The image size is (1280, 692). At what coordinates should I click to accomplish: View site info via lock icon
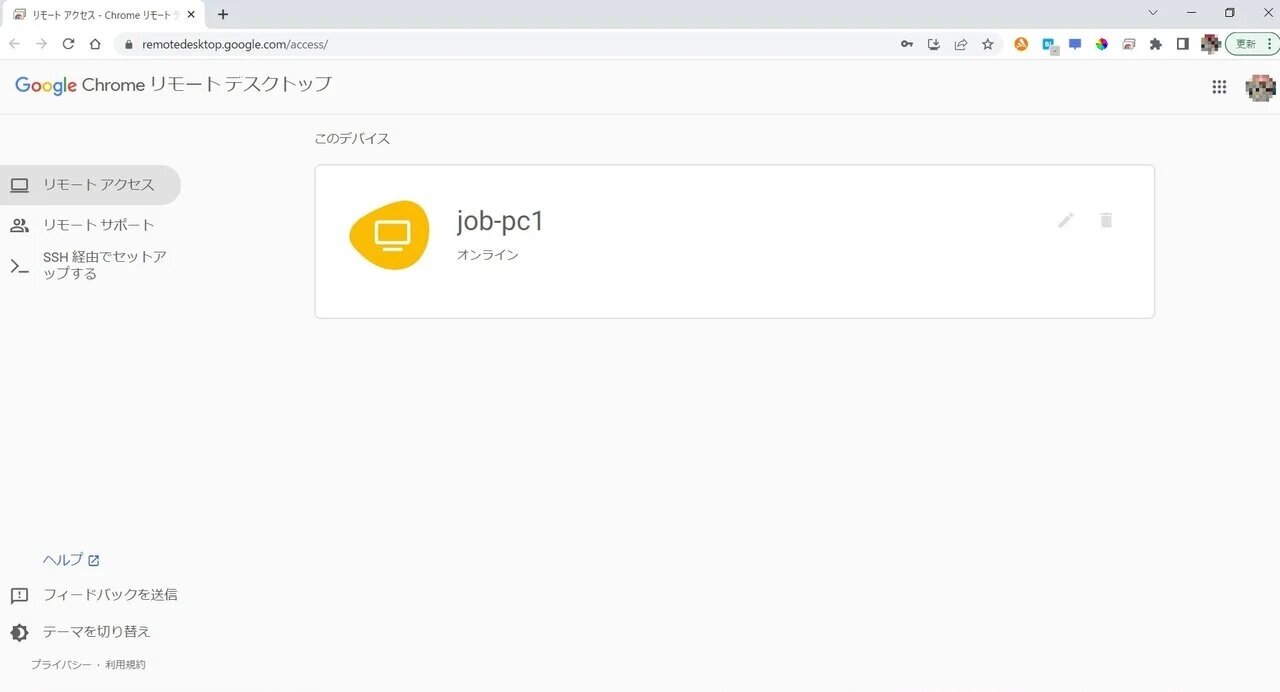tap(127, 45)
